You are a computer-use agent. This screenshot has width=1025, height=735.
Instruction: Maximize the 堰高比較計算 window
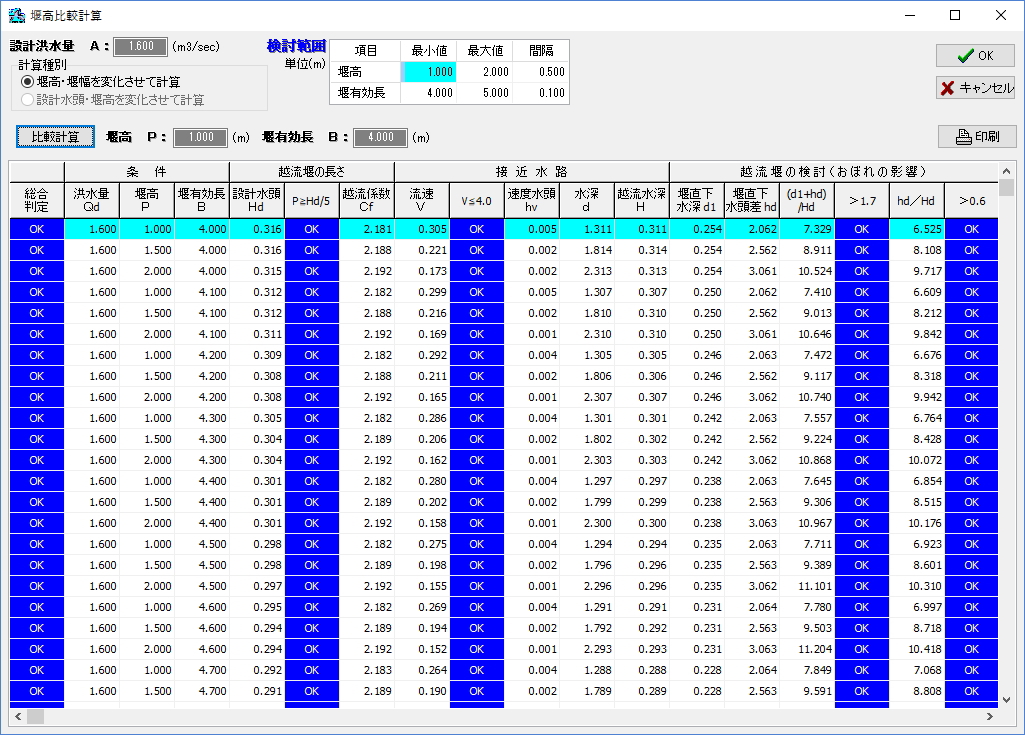pyautogui.click(x=955, y=15)
